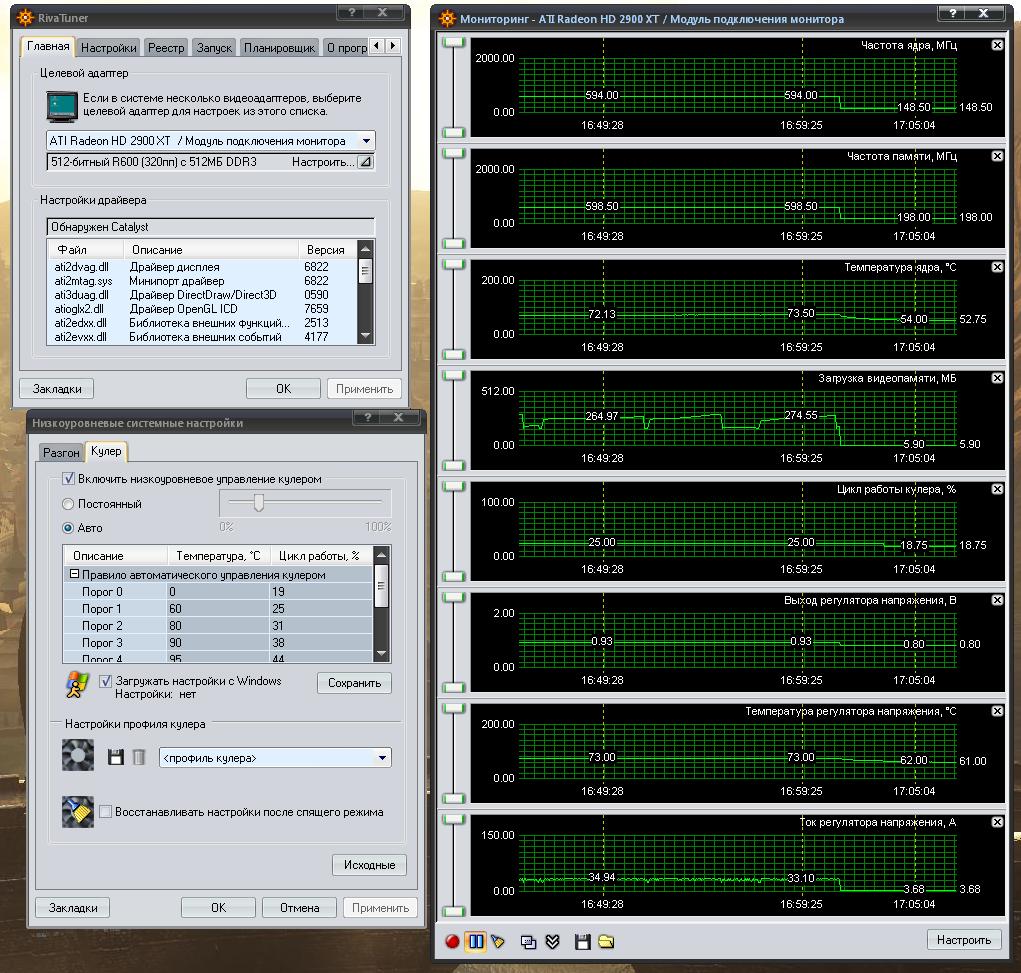Click the help question mark in RivaTuner title bar
This screenshot has height=973, width=1021.
point(352,12)
